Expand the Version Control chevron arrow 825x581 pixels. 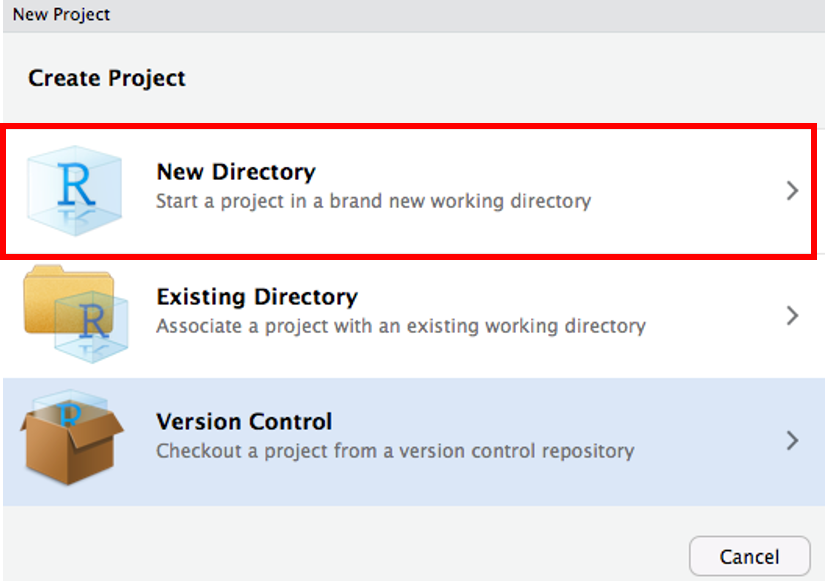pos(792,440)
